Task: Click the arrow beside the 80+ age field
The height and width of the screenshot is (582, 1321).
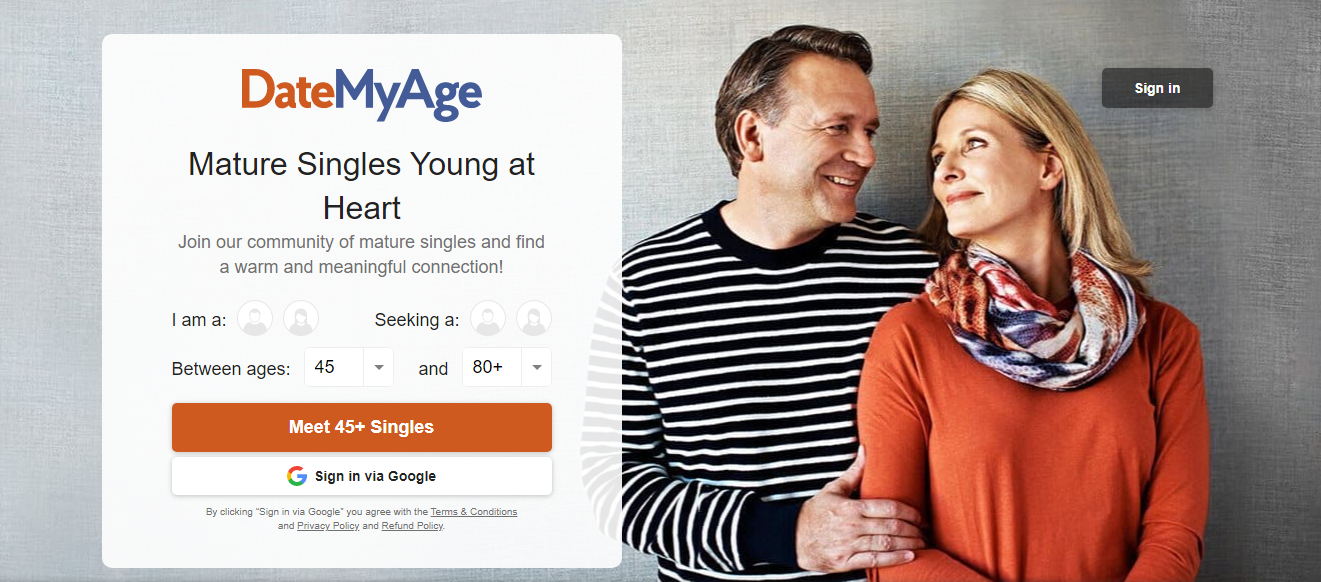Action: 537,368
